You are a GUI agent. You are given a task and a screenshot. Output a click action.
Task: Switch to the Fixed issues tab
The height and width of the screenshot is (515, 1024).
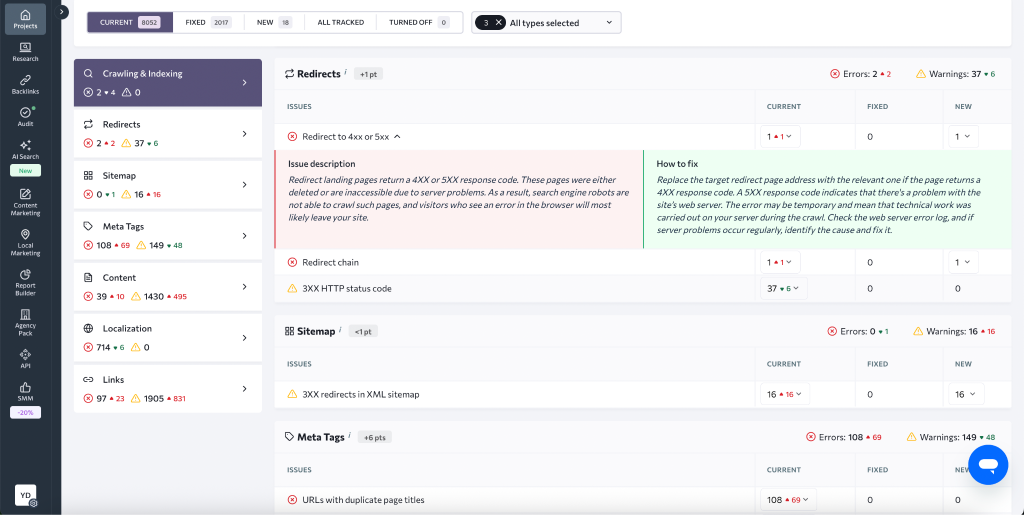(x=207, y=22)
